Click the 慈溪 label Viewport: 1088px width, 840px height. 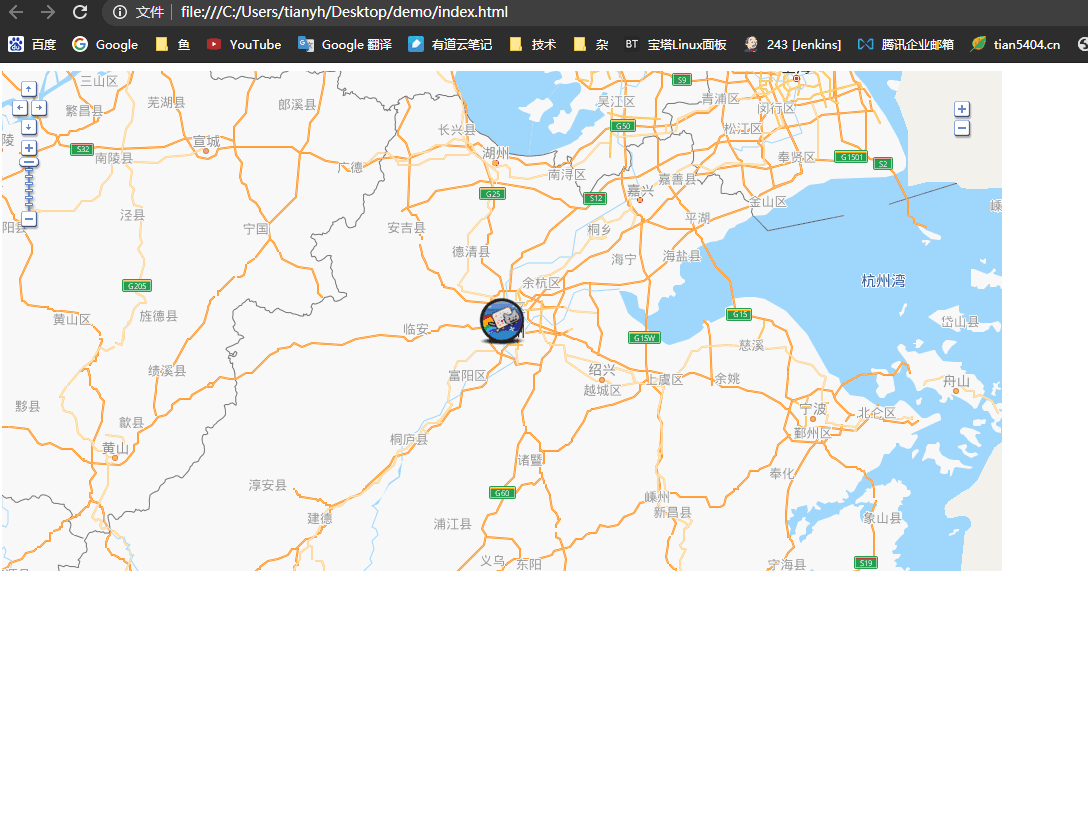751,345
